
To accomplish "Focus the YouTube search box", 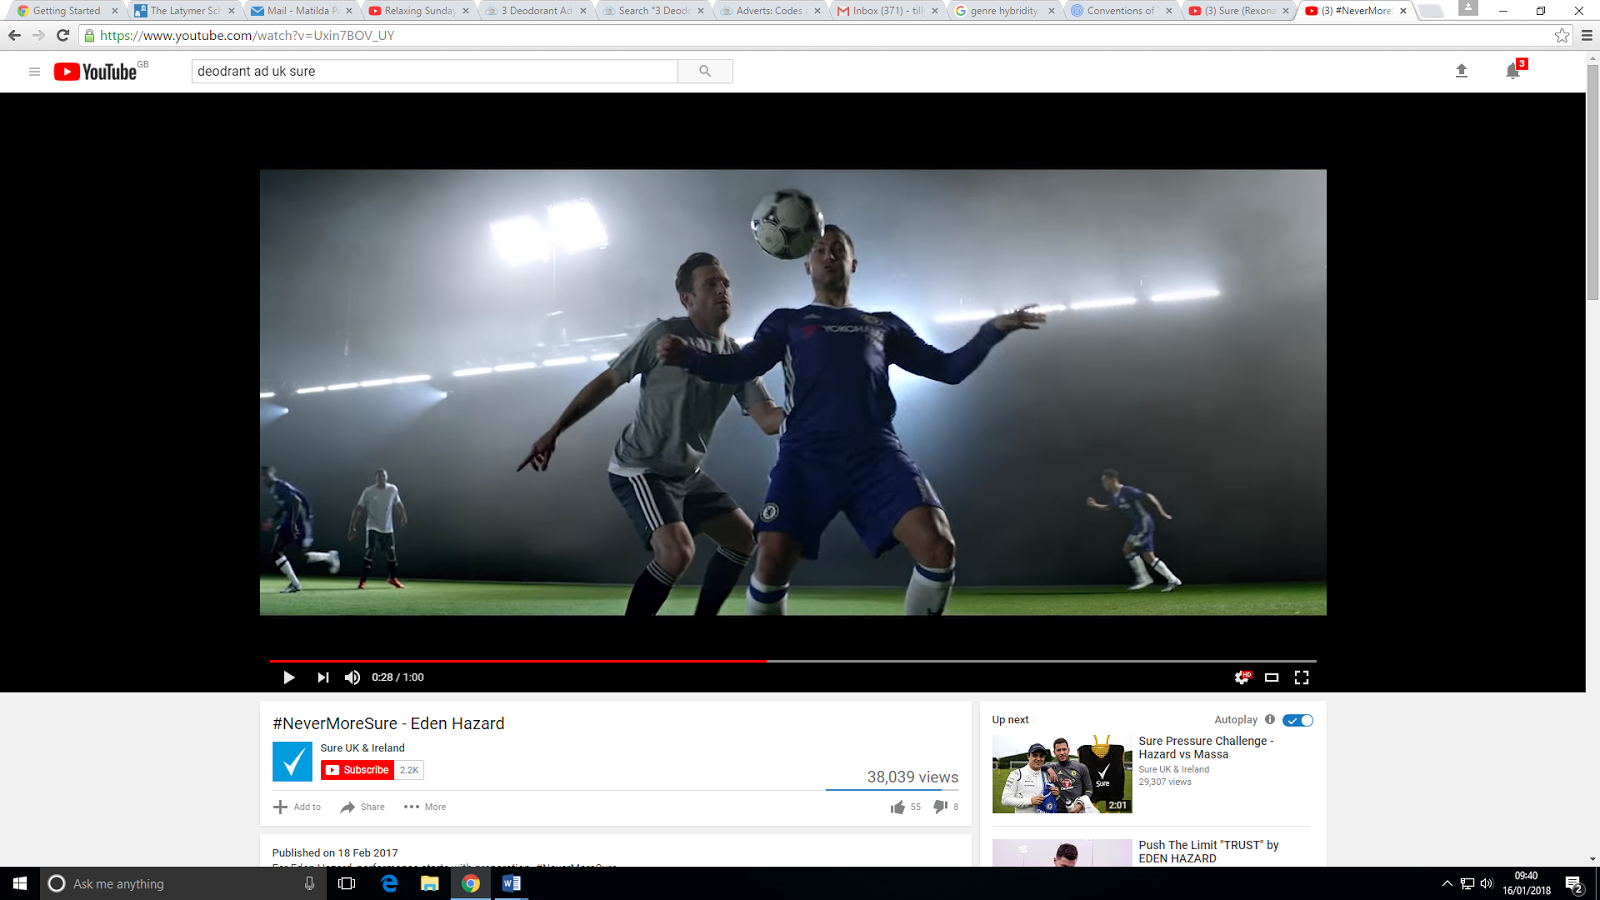I will click(x=435, y=71).
